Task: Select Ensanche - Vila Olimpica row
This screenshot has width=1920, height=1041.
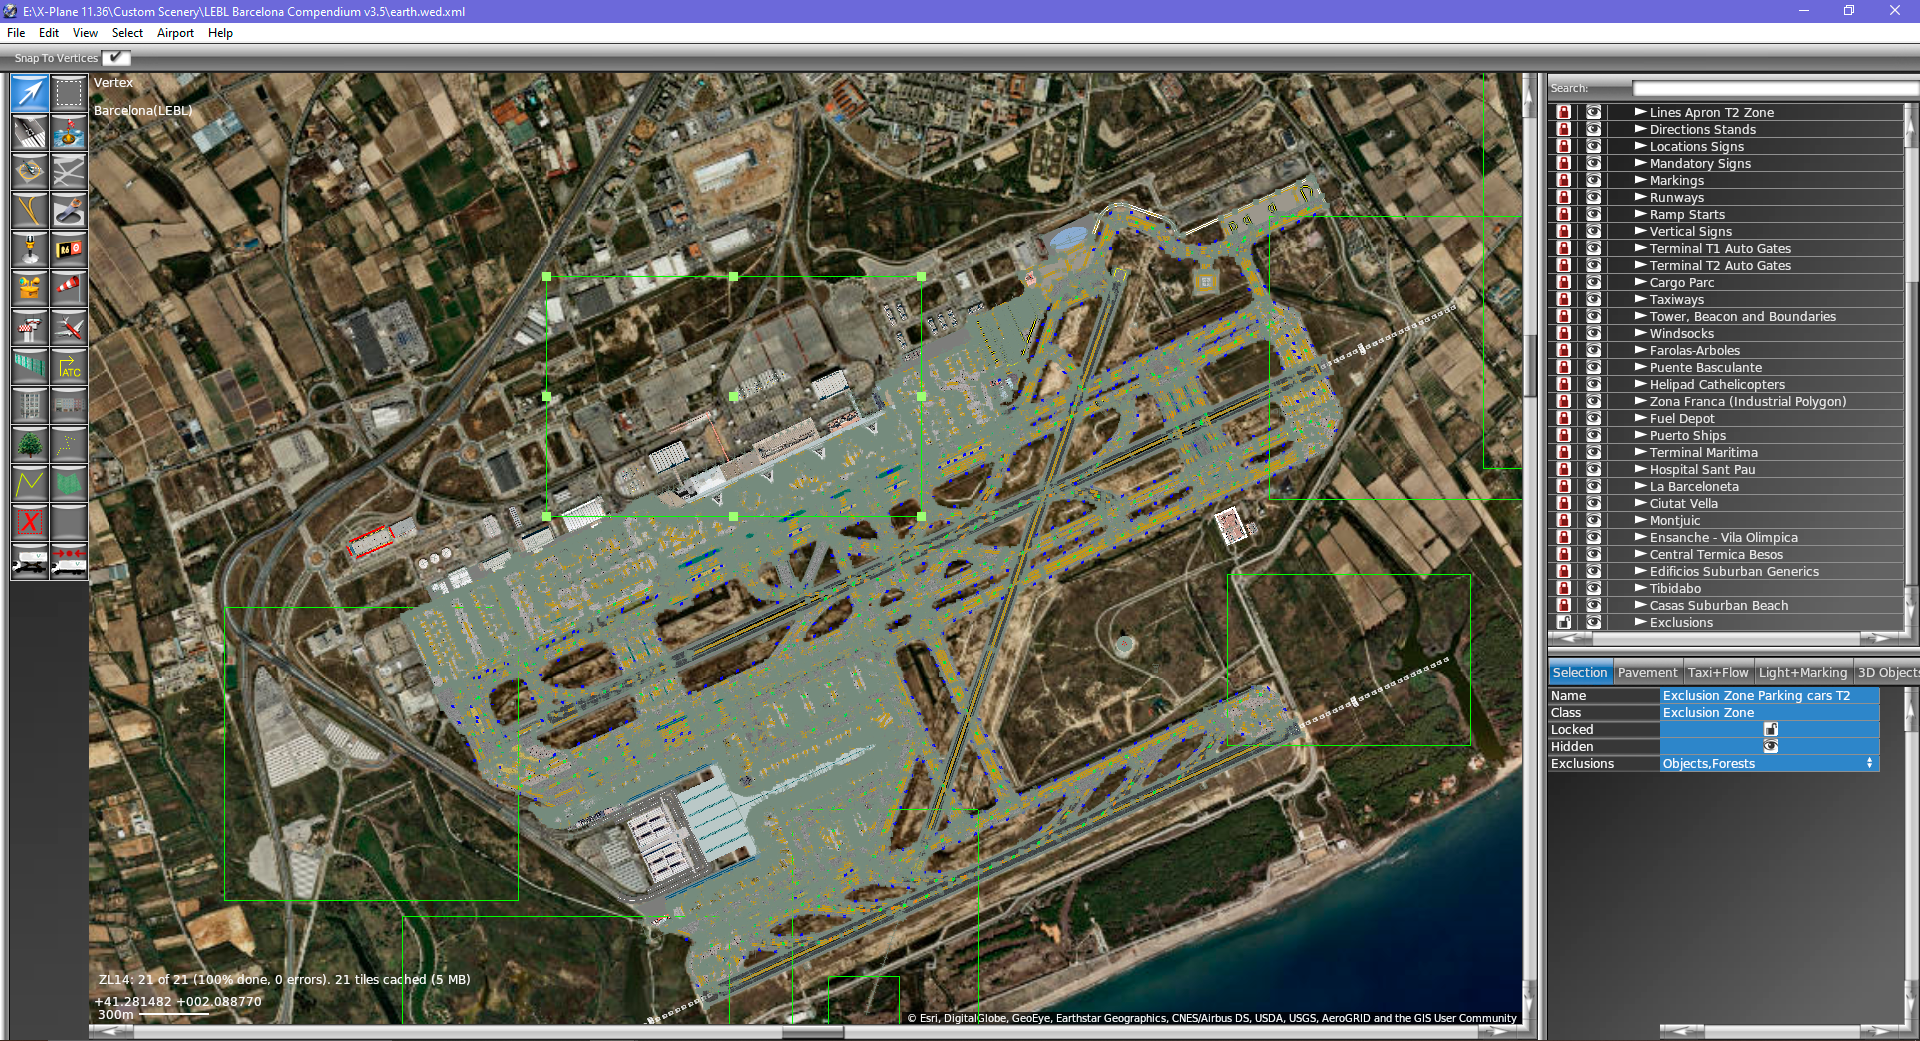Action: point(1726,537)
